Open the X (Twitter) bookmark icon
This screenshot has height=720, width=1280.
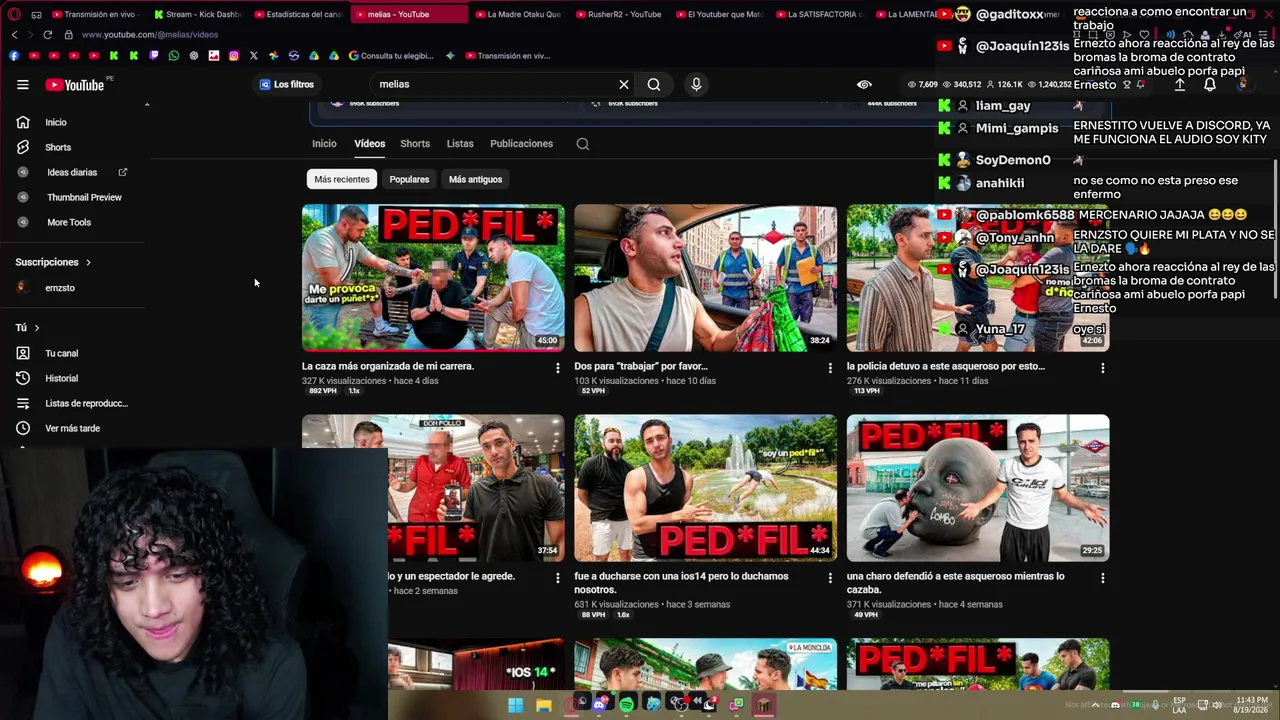[x=254, y=56]
